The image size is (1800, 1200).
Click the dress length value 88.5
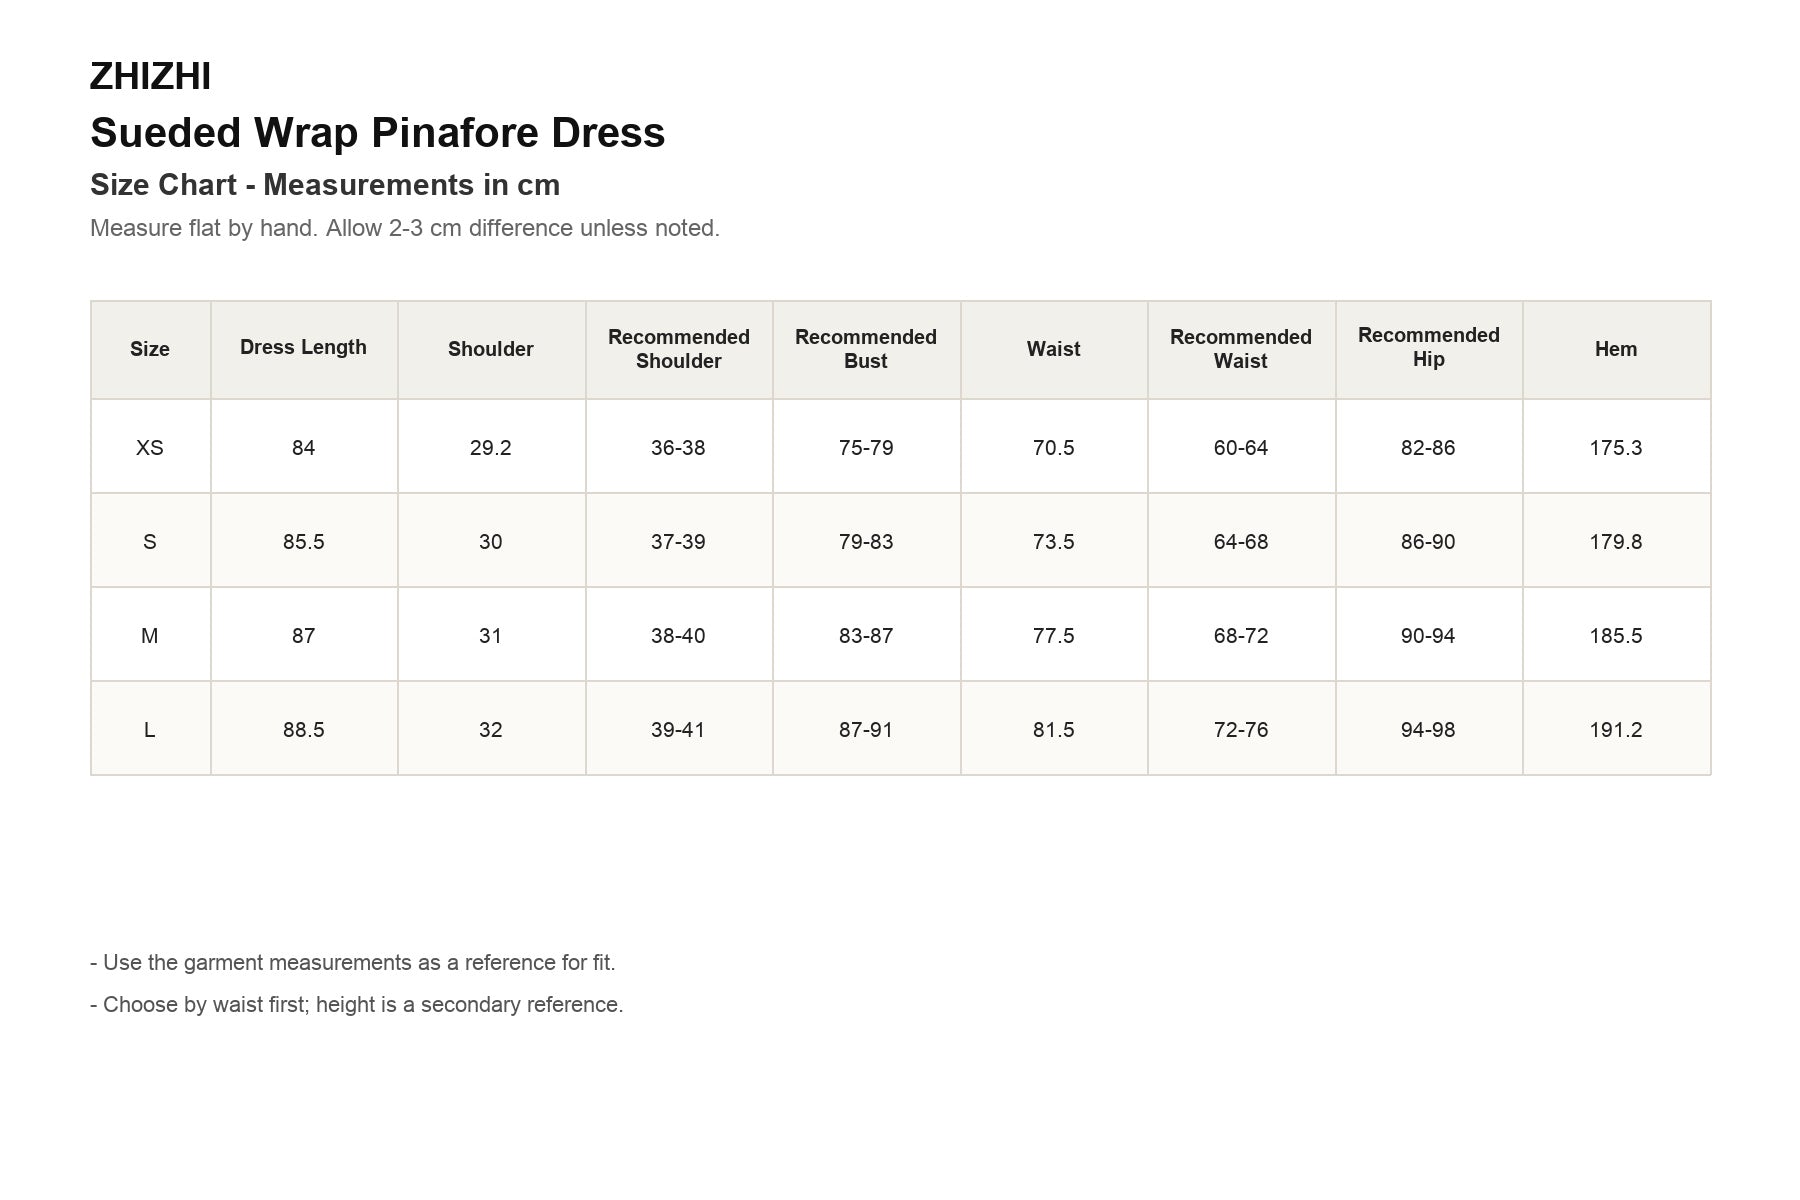304,729
